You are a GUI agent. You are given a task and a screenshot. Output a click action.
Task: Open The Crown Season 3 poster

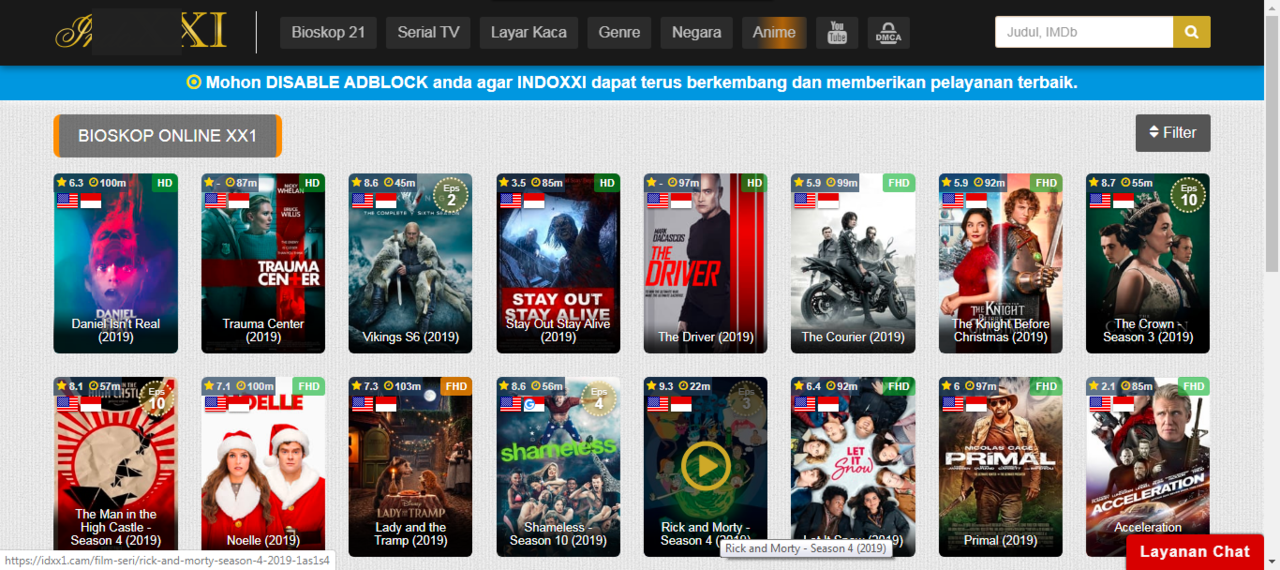point(1148,263)
